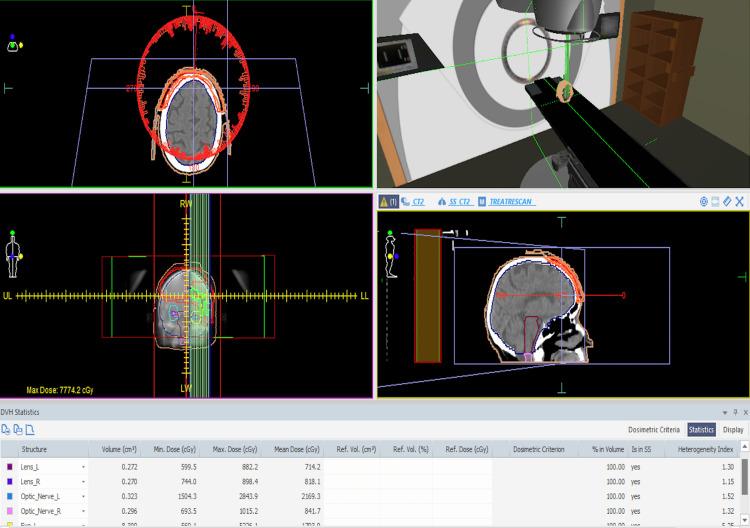
Task: Click the crossed tools icon in sagittal view
Action: [740, 202]
